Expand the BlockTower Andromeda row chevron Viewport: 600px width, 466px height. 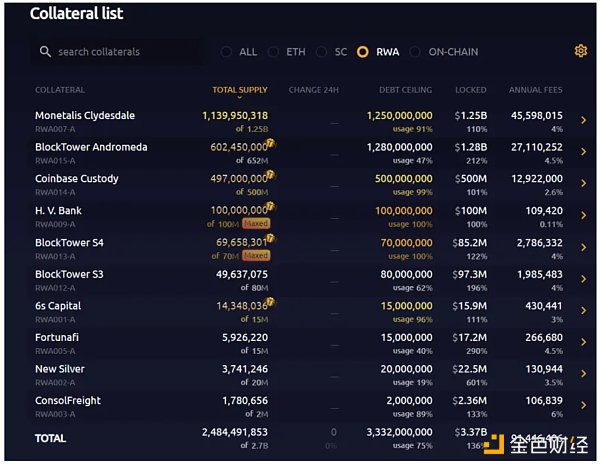click(x=584, y=152)
